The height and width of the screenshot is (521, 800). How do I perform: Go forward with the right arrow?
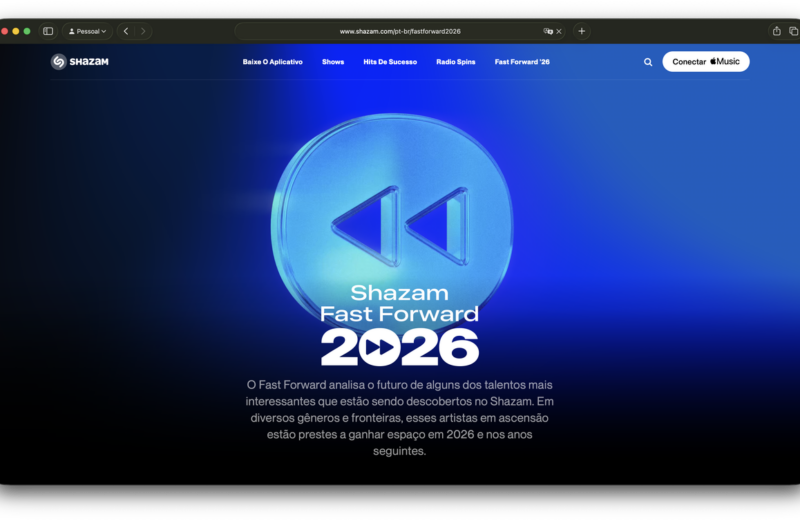tap(143, 31)
